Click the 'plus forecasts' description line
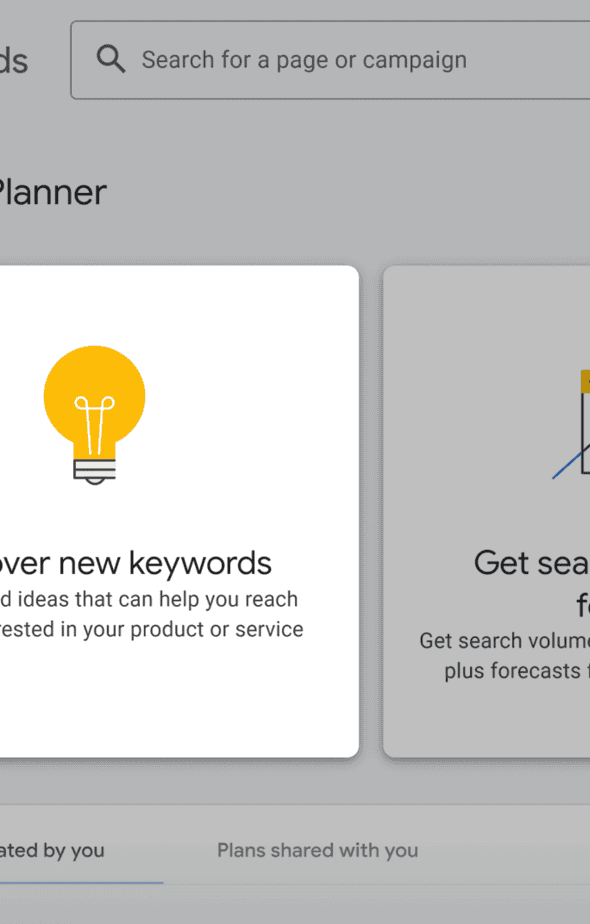Screen dimensions: 590x924 click(x=513, y=671)
